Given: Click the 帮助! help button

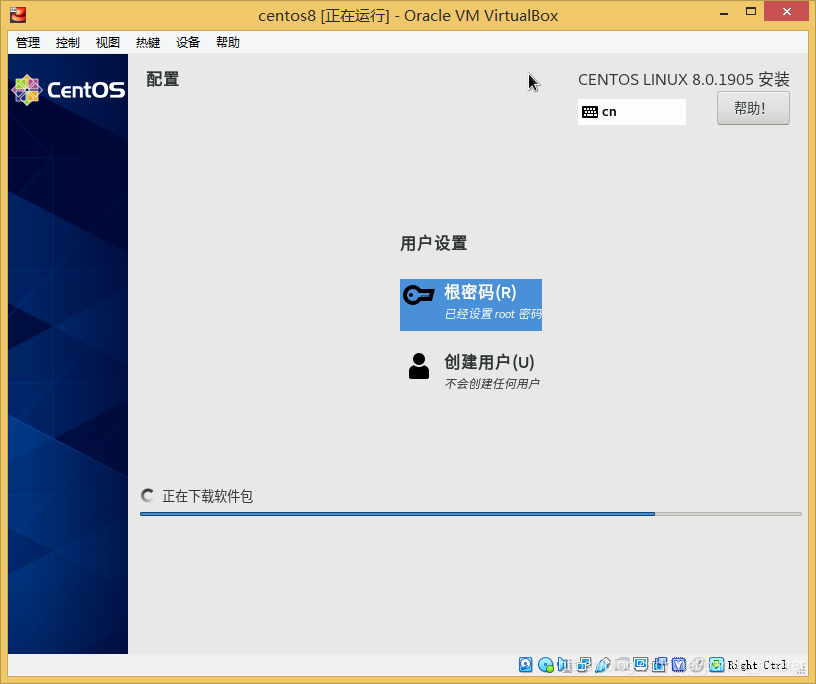Looking at the screenshot, I should tap(753, 108).
